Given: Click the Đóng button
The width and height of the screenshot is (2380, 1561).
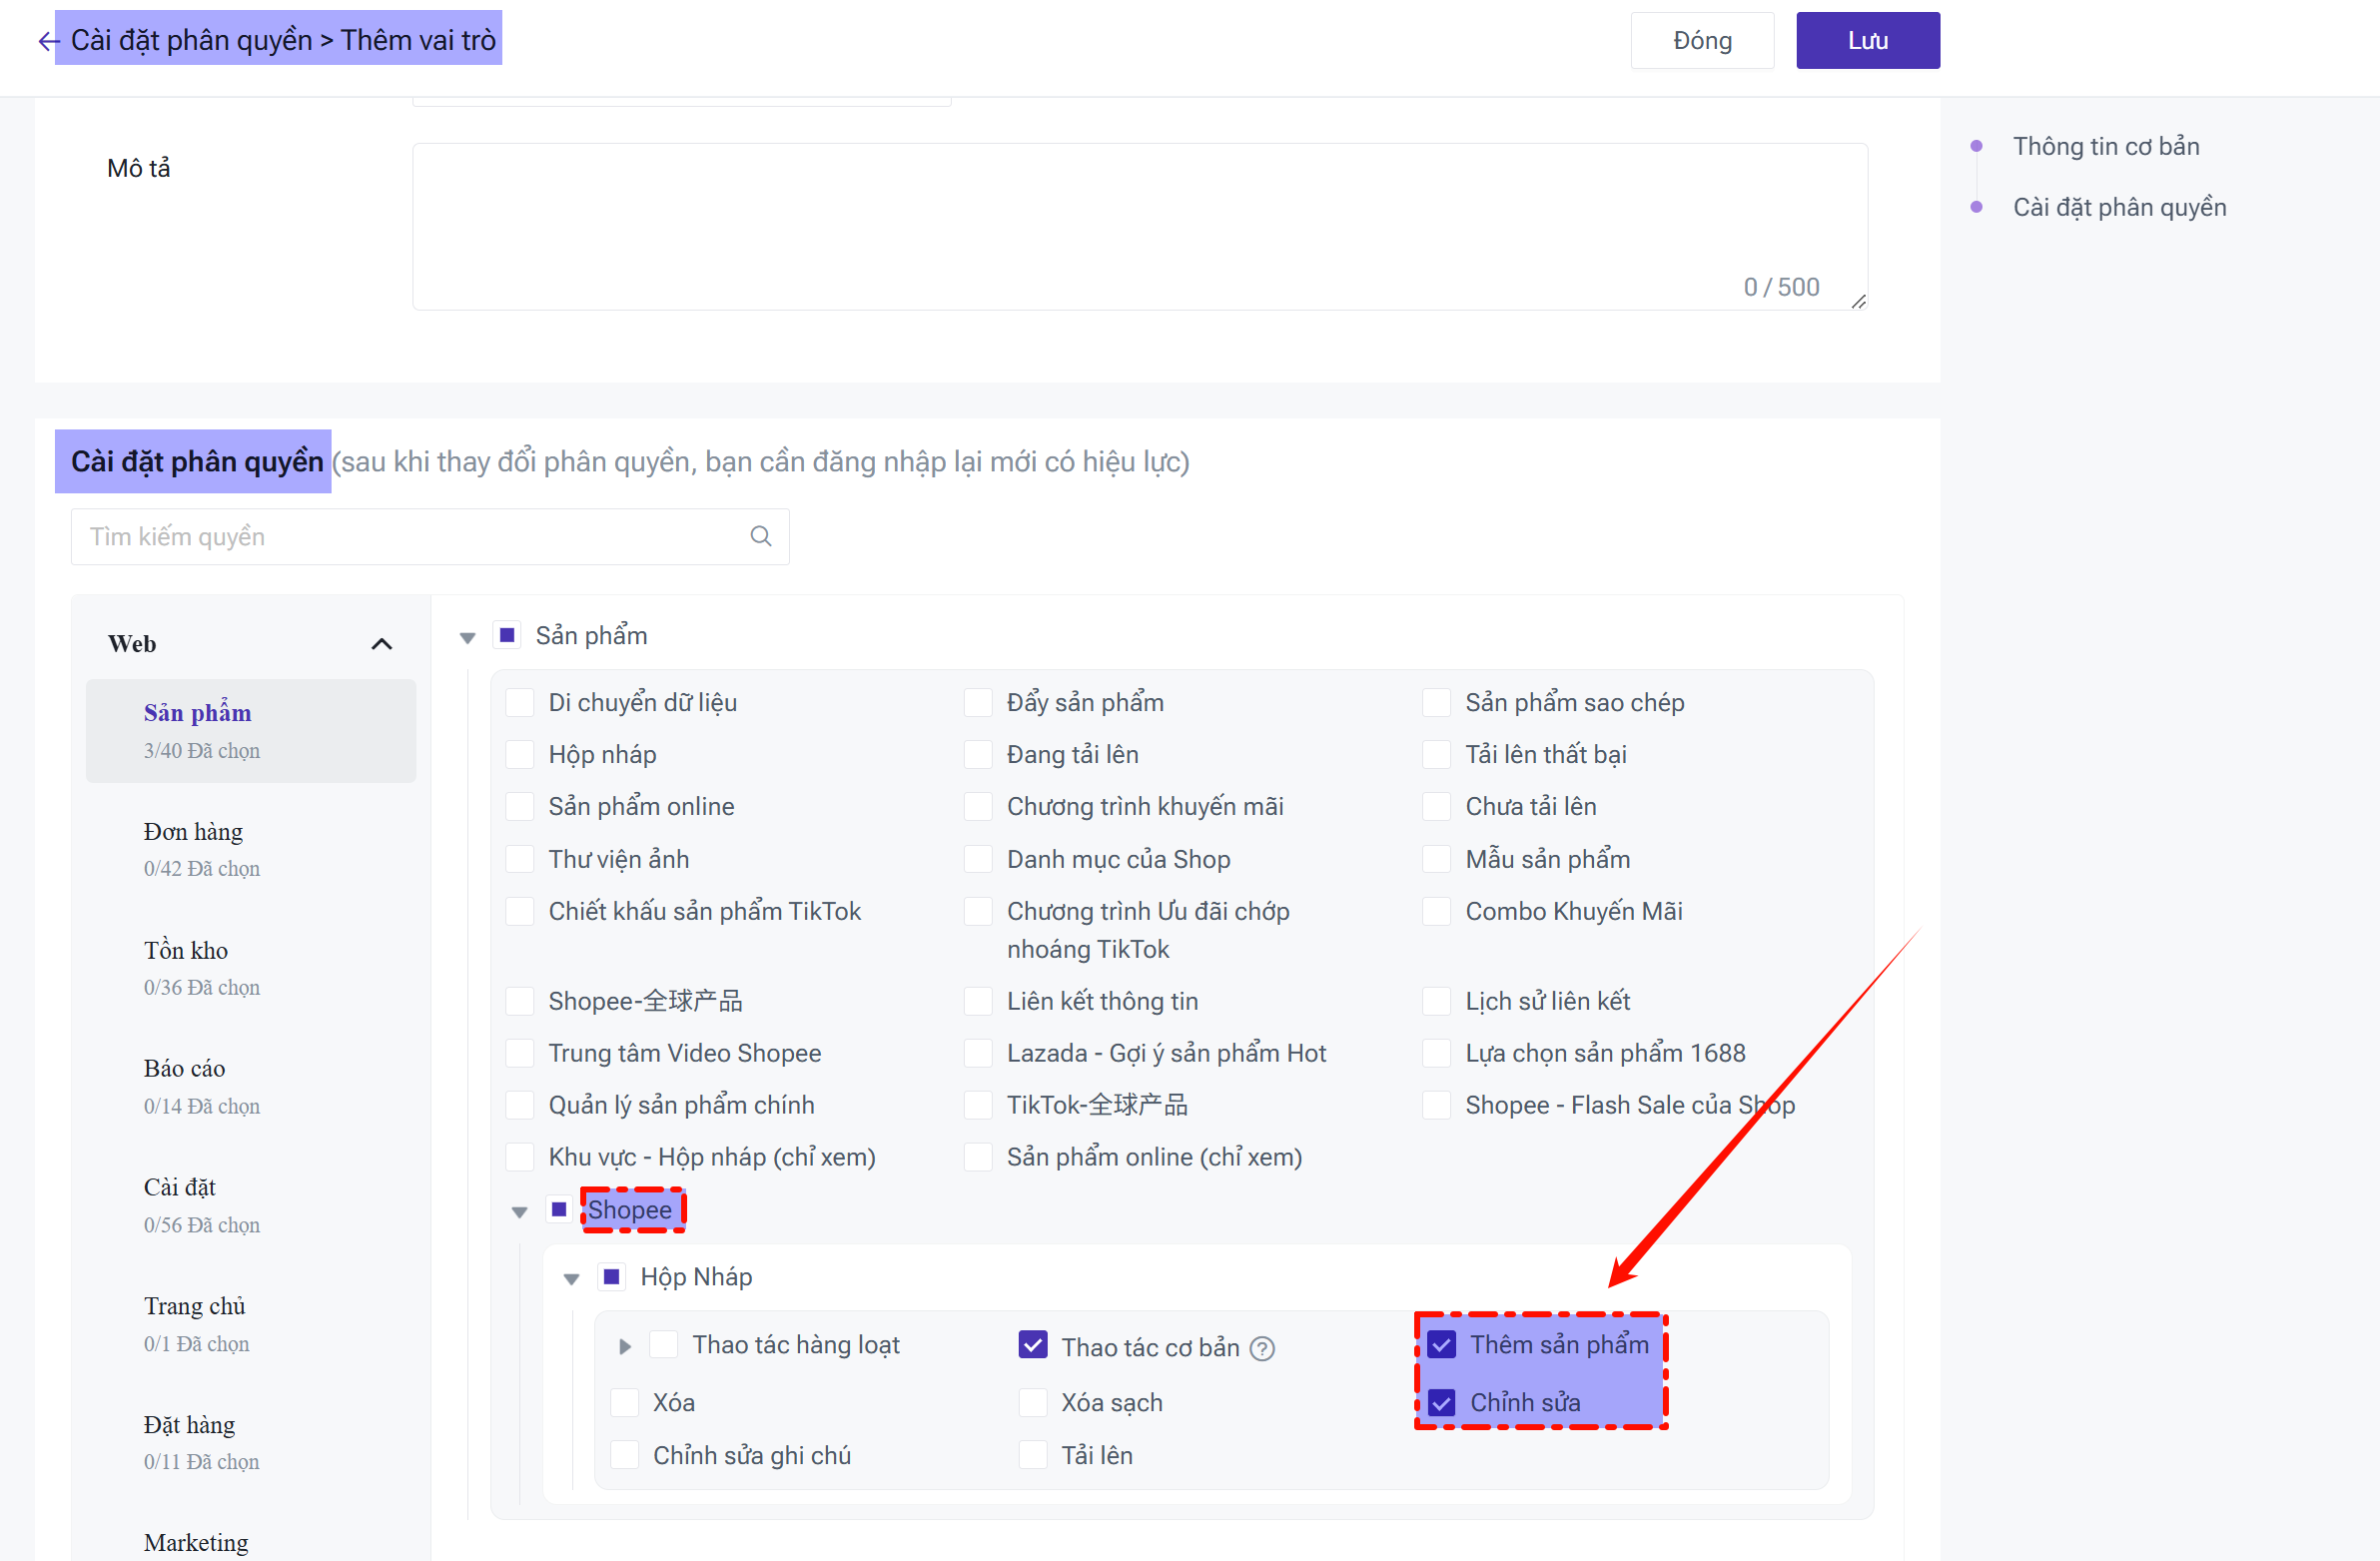Looking at the screenshot, I should 1702,41.
